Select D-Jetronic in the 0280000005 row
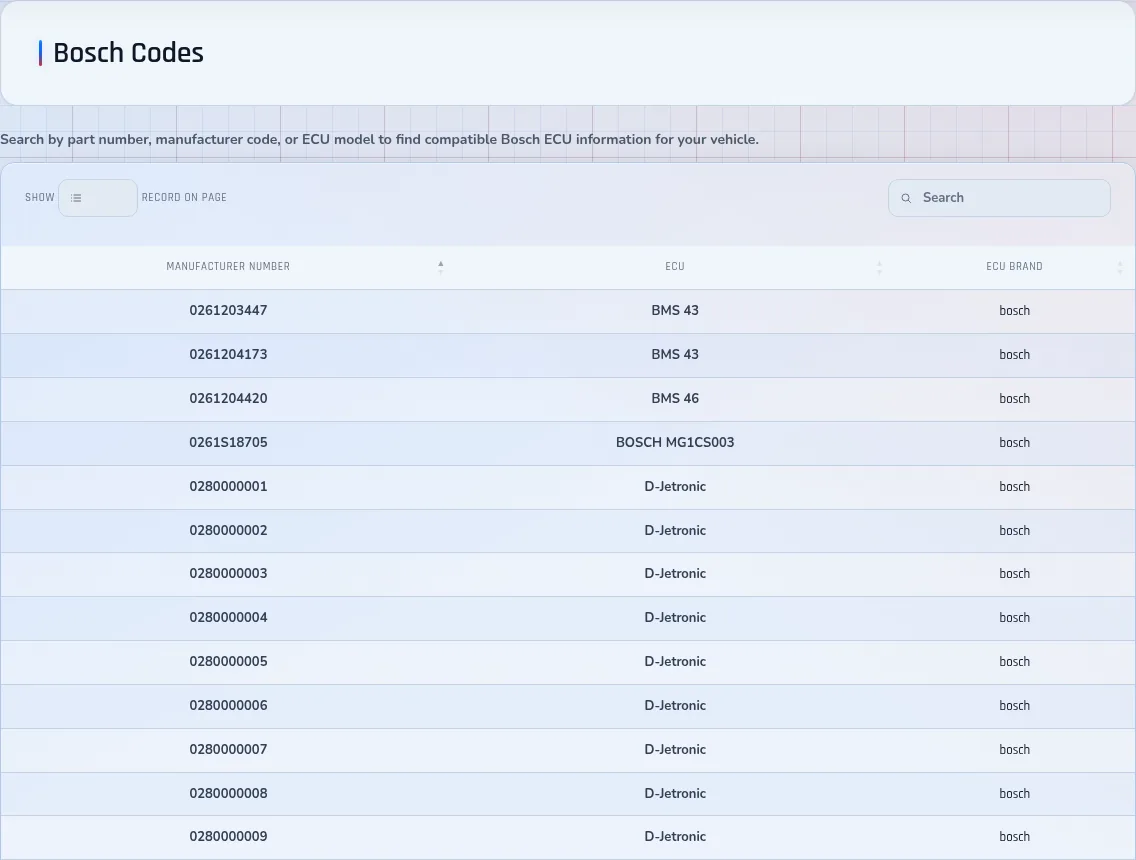The width and height of the screenshot is (1136, 860). click(x=674, y=662)
